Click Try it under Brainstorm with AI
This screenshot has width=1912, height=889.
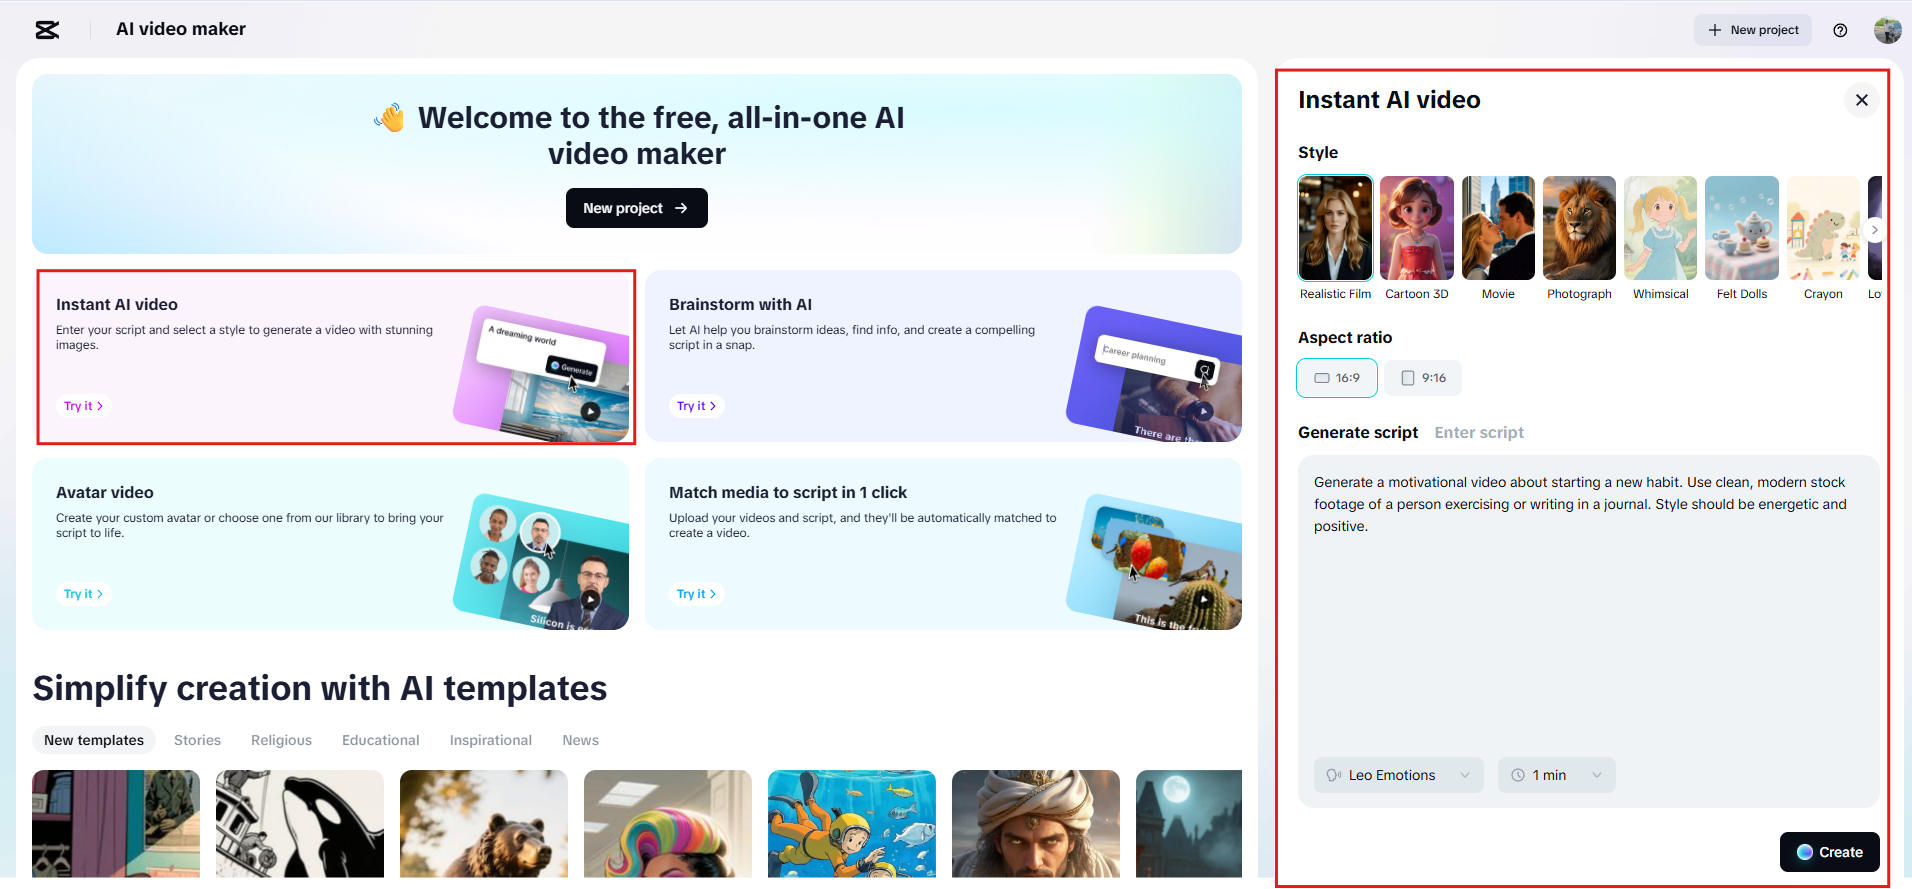pos(696,406)
